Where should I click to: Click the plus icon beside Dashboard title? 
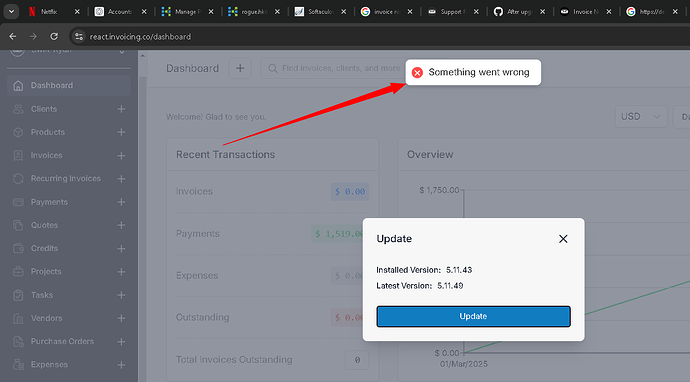(240, 68)
